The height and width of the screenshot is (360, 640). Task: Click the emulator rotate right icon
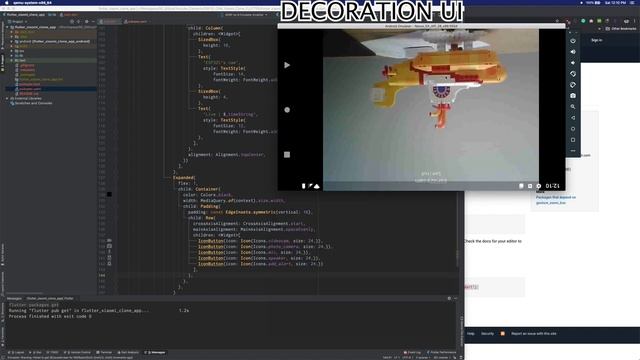click(x=573, y=85)
